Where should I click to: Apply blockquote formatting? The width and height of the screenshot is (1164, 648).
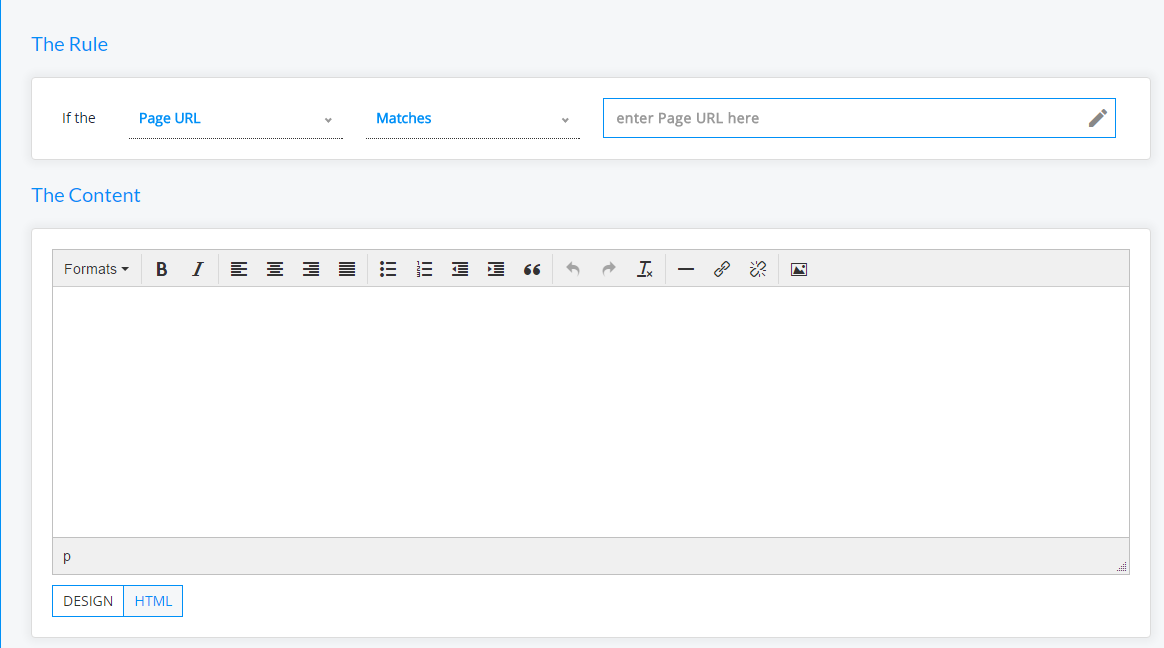coord(532,269)
